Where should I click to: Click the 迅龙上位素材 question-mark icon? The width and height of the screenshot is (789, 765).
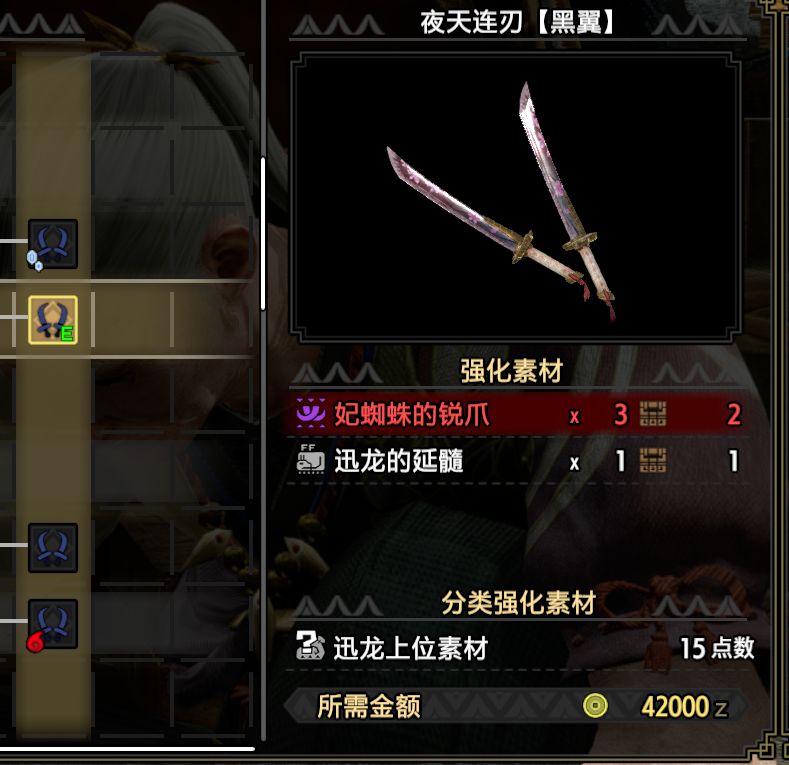[x=310, y=646]
